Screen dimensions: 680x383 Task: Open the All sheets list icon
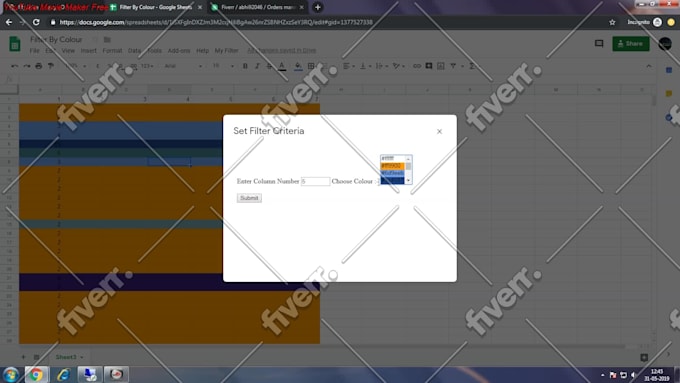(x=36, y=357)
